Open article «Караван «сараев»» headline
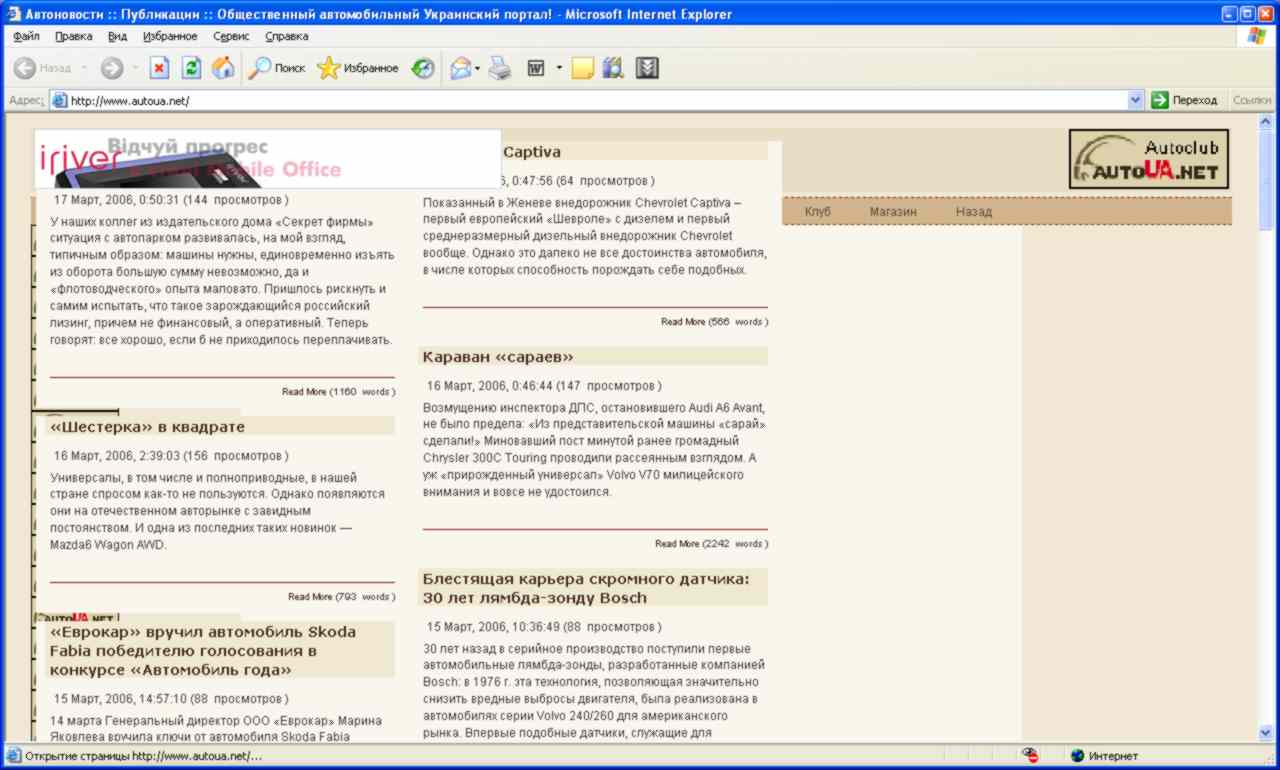Image resolution: width=1280 pixels, height=770 pixels. point(497,357)
